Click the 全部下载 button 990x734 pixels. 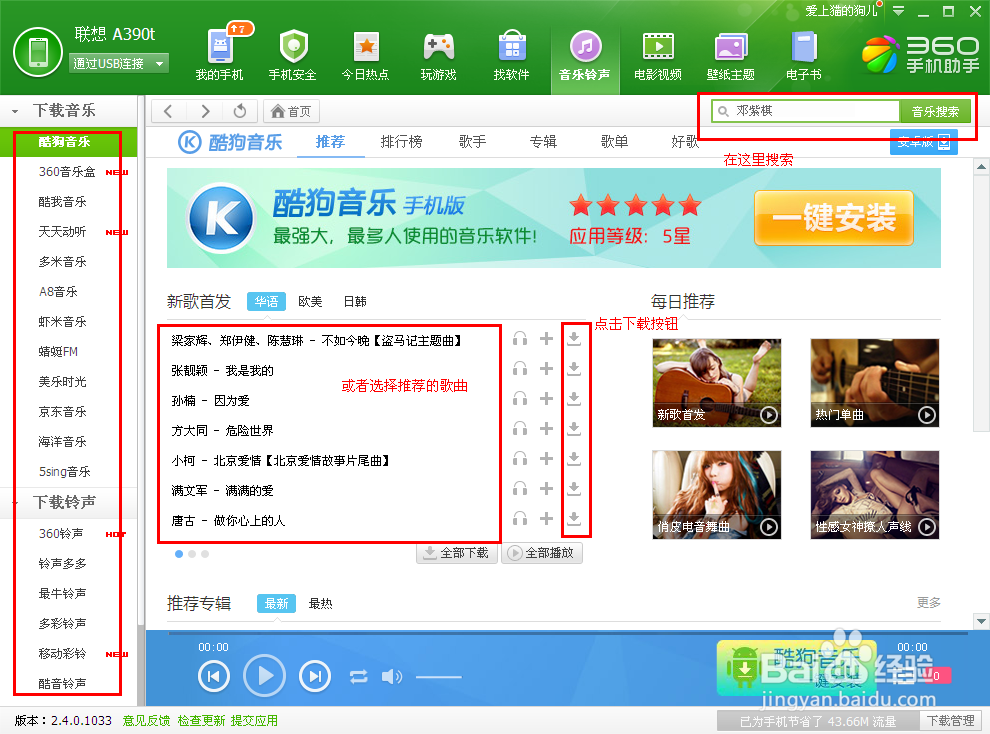(x=457, y=553)
